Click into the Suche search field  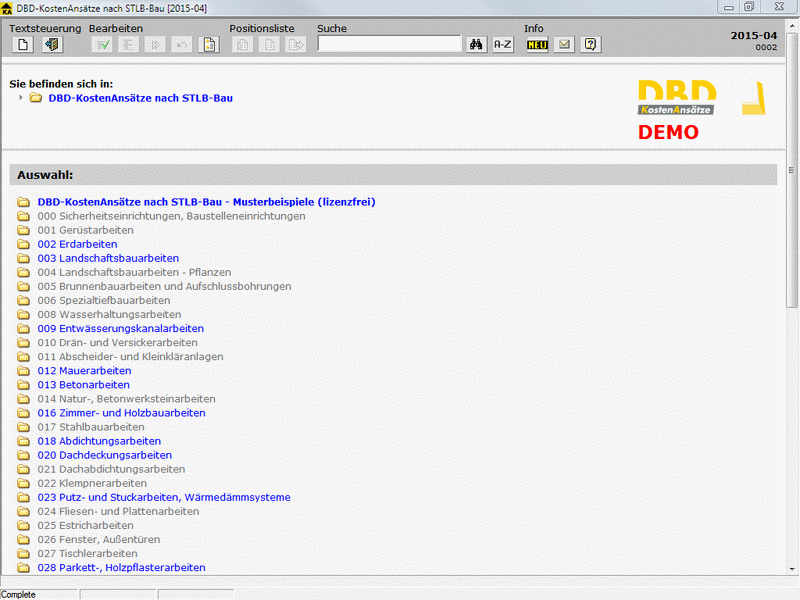389,44
